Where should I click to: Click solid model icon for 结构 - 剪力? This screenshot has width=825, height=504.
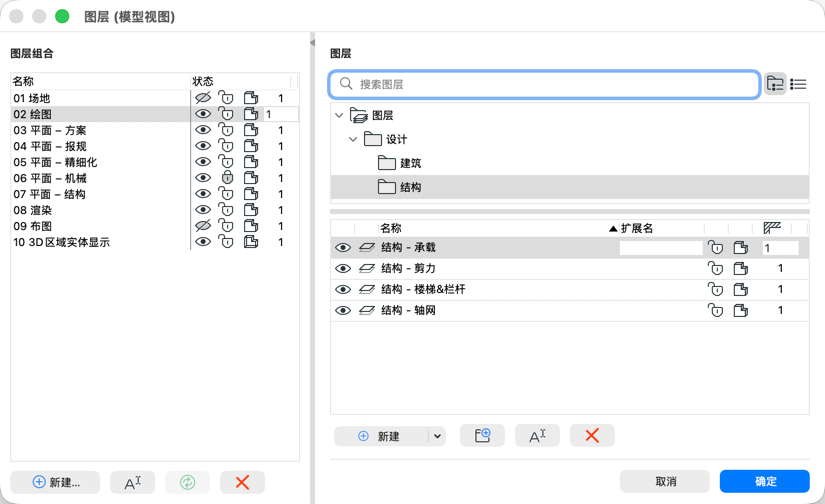(741, 268)
